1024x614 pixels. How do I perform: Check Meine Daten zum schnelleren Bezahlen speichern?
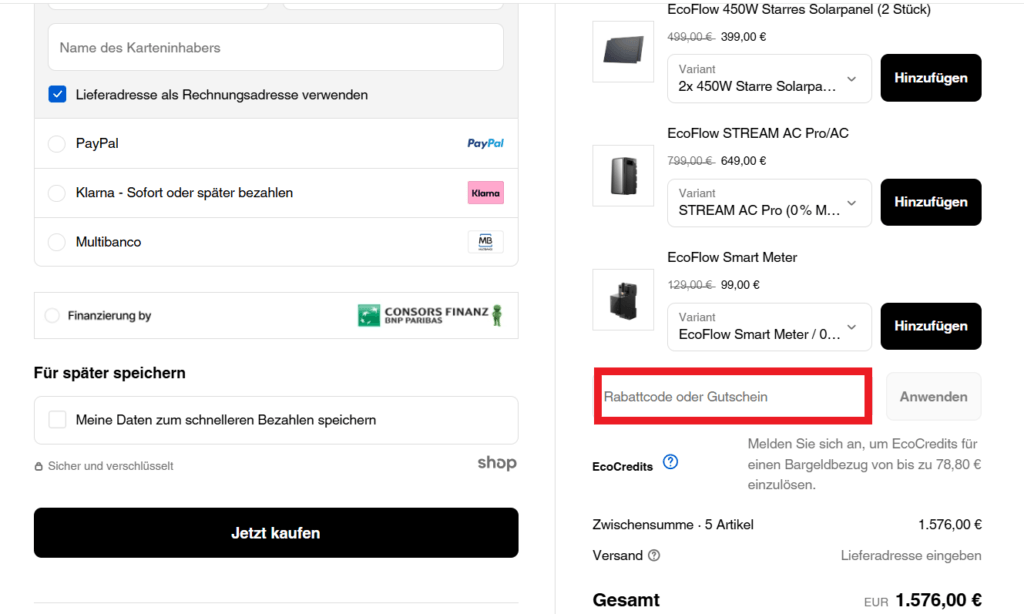pyautogui.click(x=57, y=419)
